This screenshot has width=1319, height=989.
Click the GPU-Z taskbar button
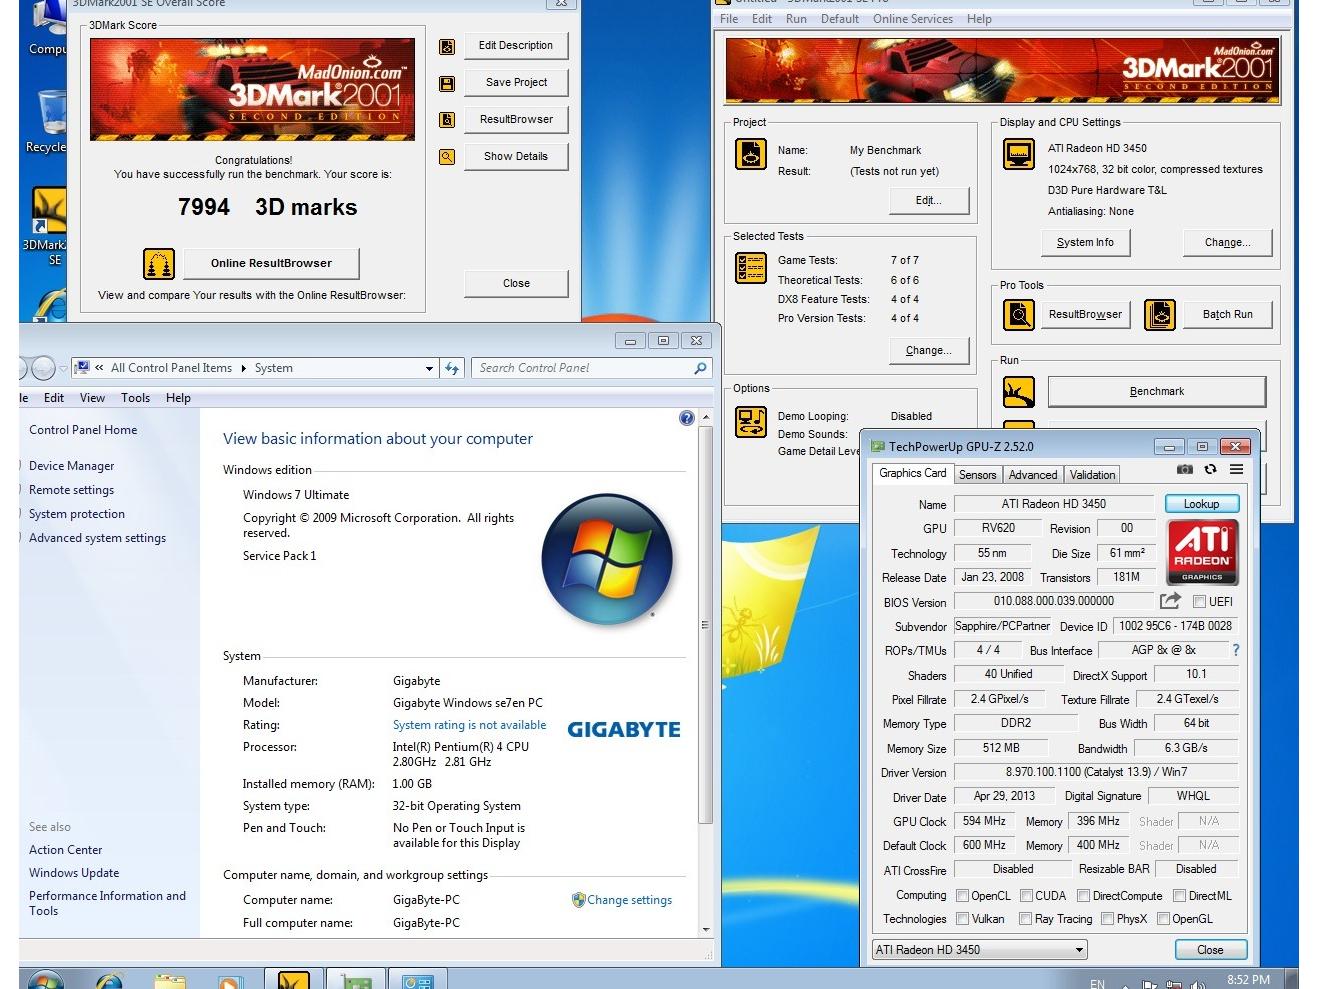355,979
